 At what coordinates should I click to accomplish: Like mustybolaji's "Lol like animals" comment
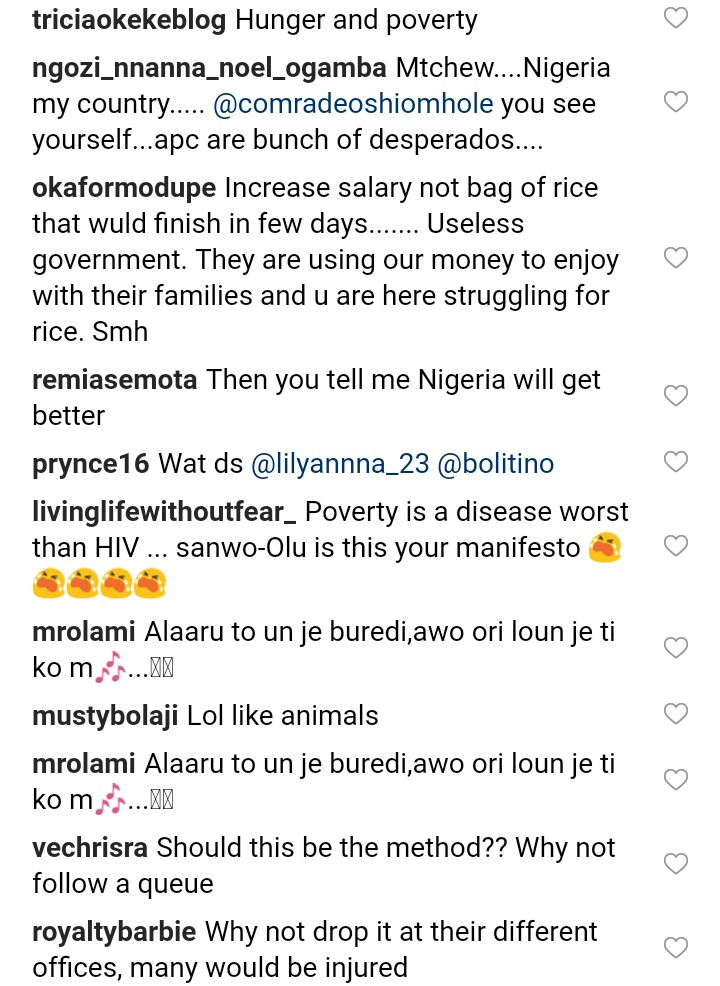pyautogui.click(x=676, y=713)
